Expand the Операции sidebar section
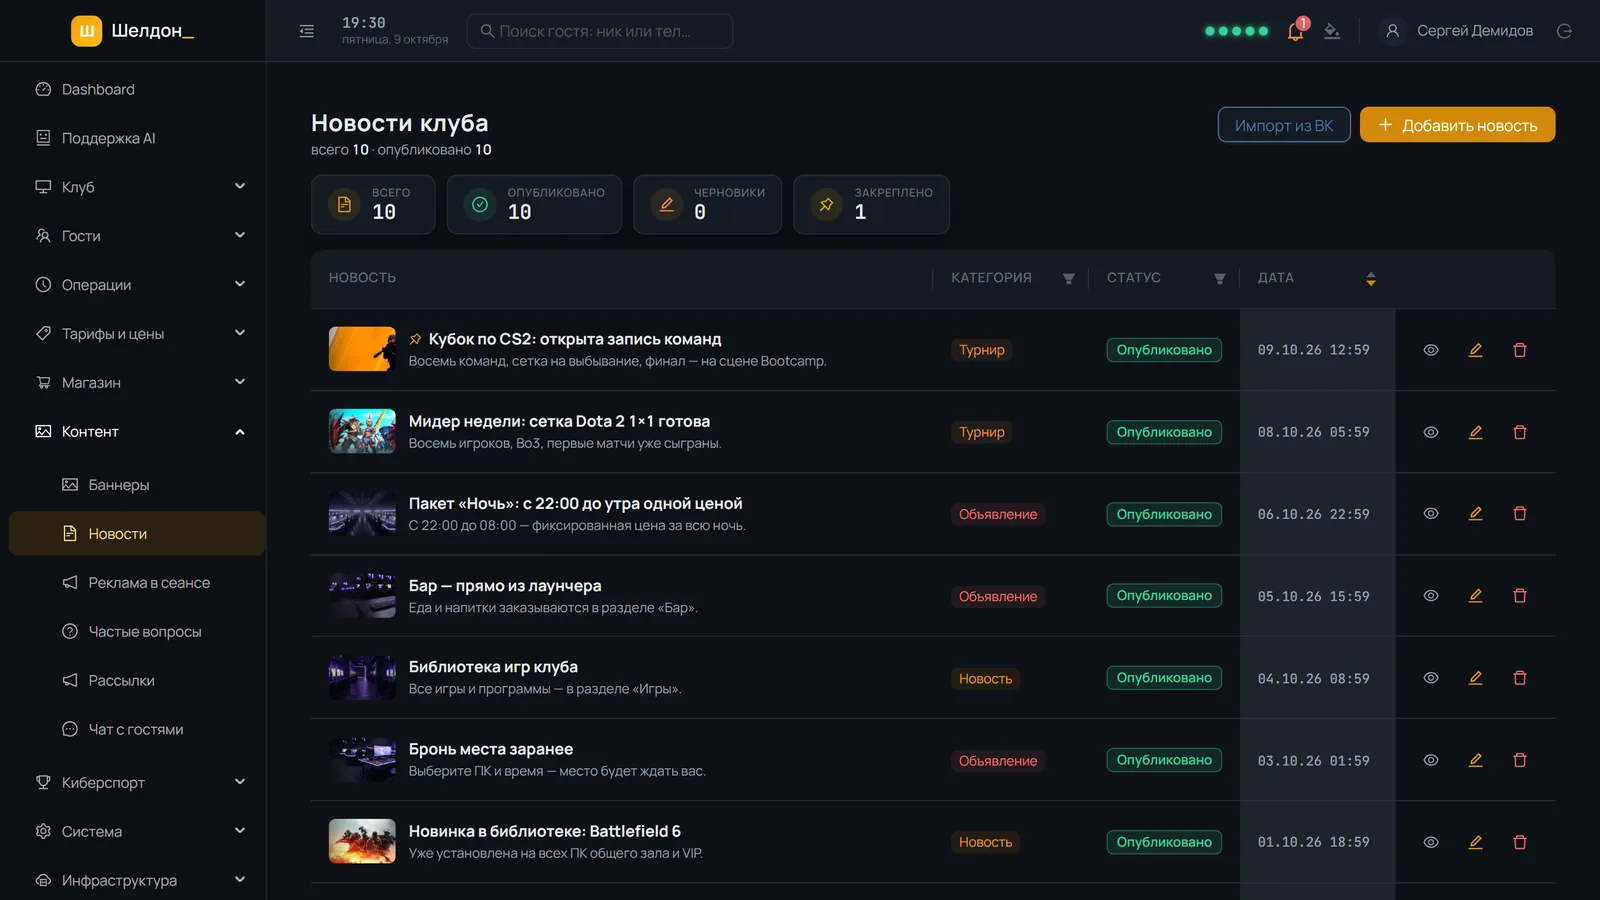Screen dimensions: 1600x900 137,285
